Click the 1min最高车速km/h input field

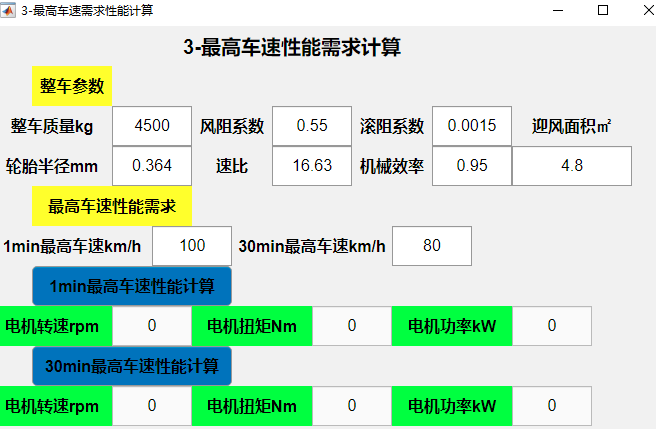click(x=192, y=246)
